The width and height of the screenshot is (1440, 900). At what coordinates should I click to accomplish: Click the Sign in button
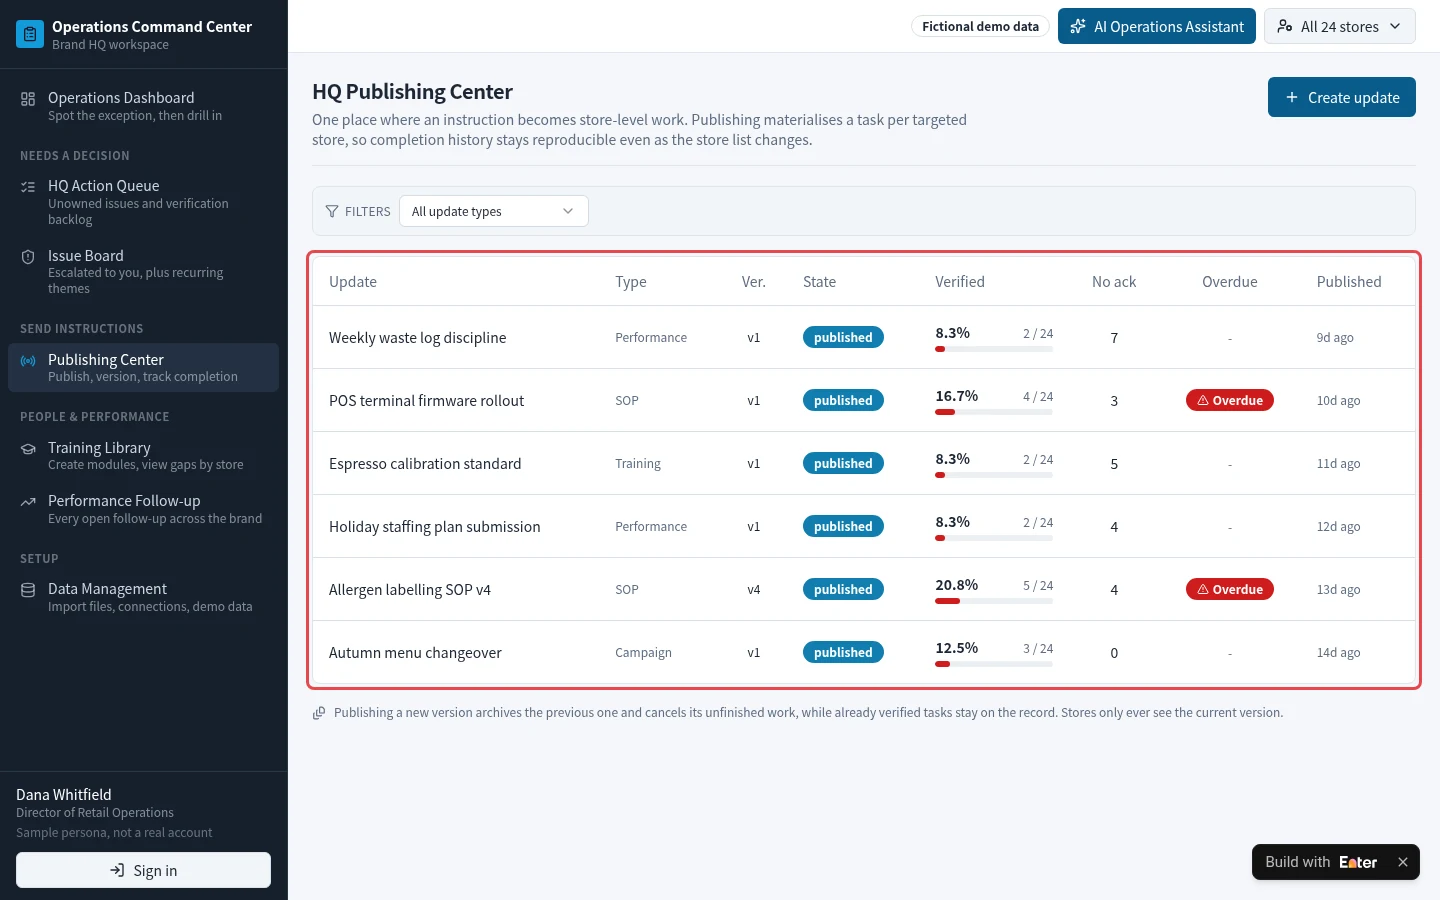[143, 870]
